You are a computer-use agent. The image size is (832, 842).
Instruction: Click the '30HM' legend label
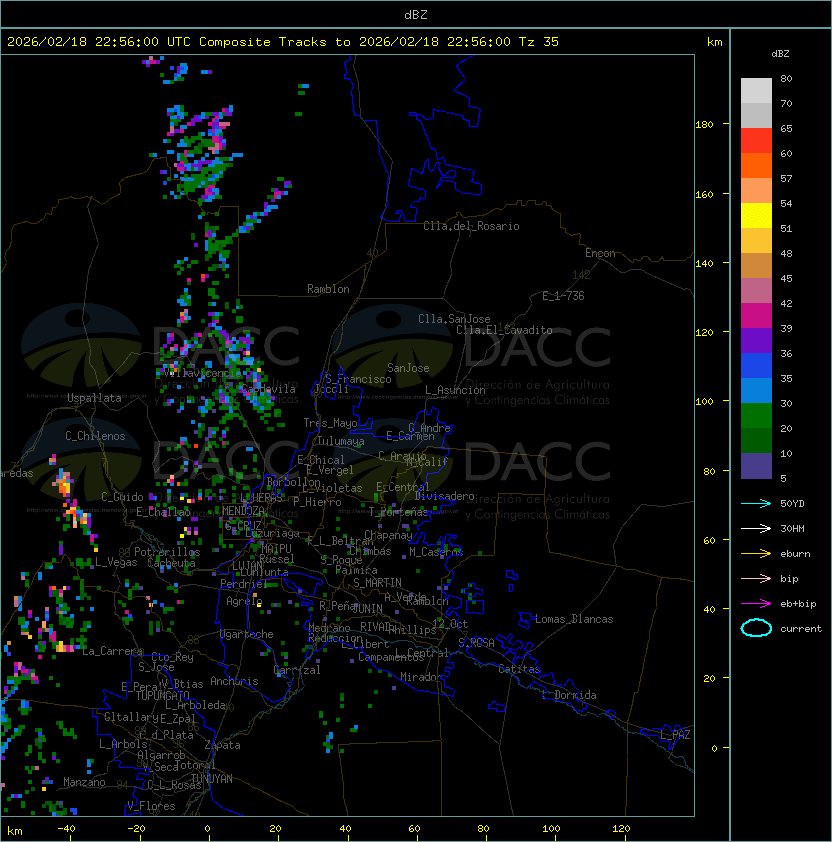pyautogui.click(x=792, y=529)
